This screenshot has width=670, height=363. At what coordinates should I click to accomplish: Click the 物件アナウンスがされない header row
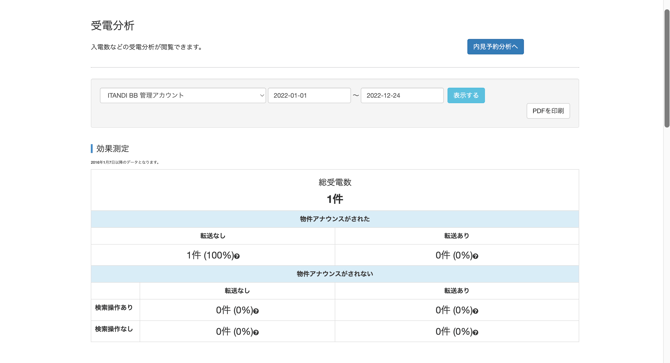click(335, 274)
